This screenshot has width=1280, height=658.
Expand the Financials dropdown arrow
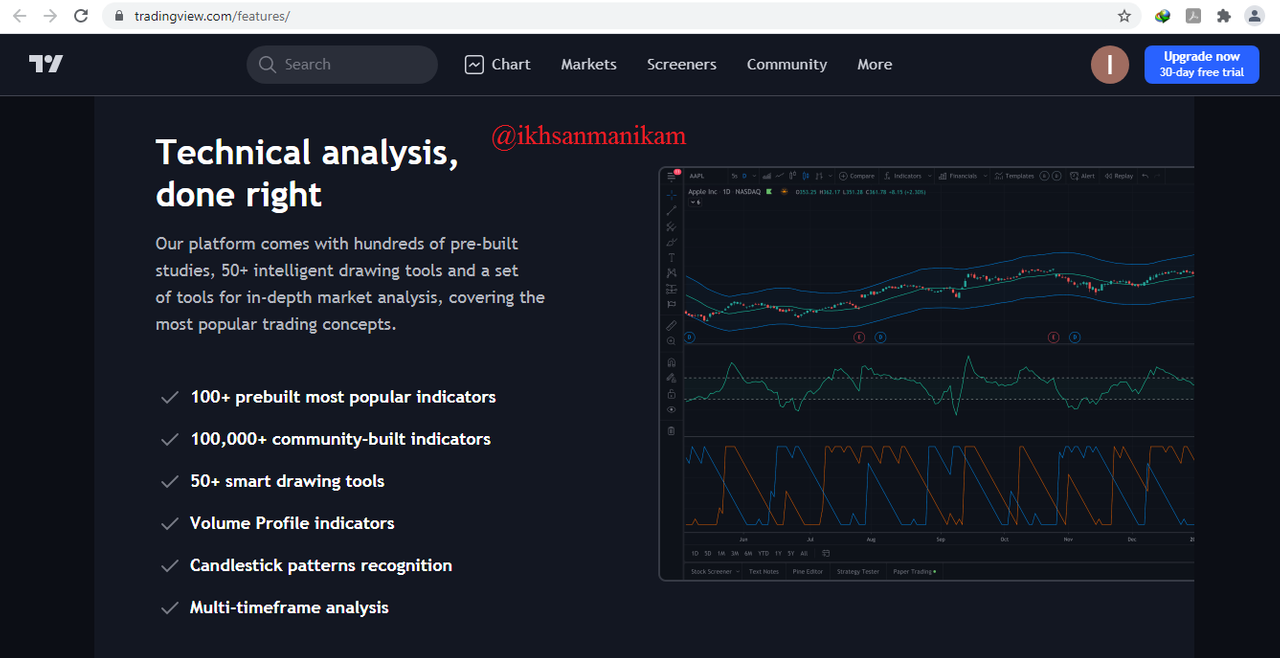pos(985,176)
